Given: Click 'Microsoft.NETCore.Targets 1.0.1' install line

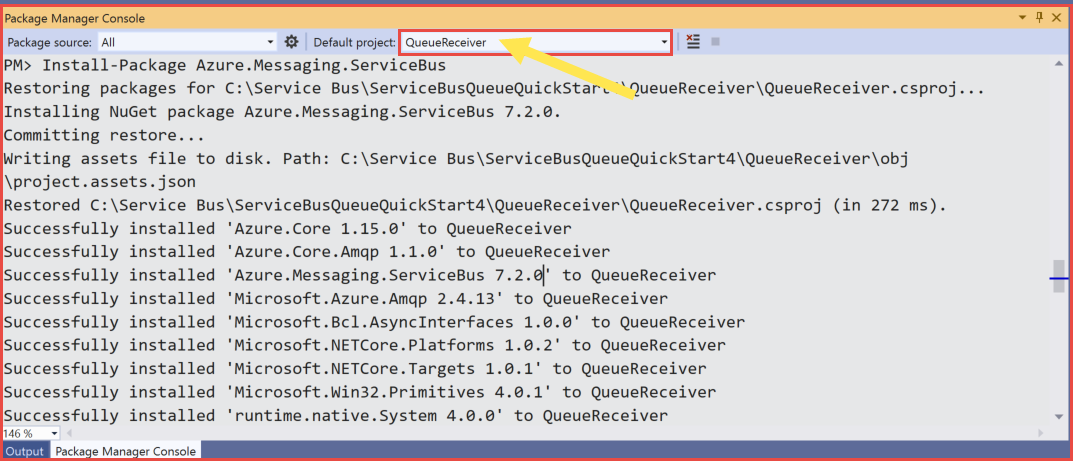Looking at the screenshot, I should pos(354,369).
